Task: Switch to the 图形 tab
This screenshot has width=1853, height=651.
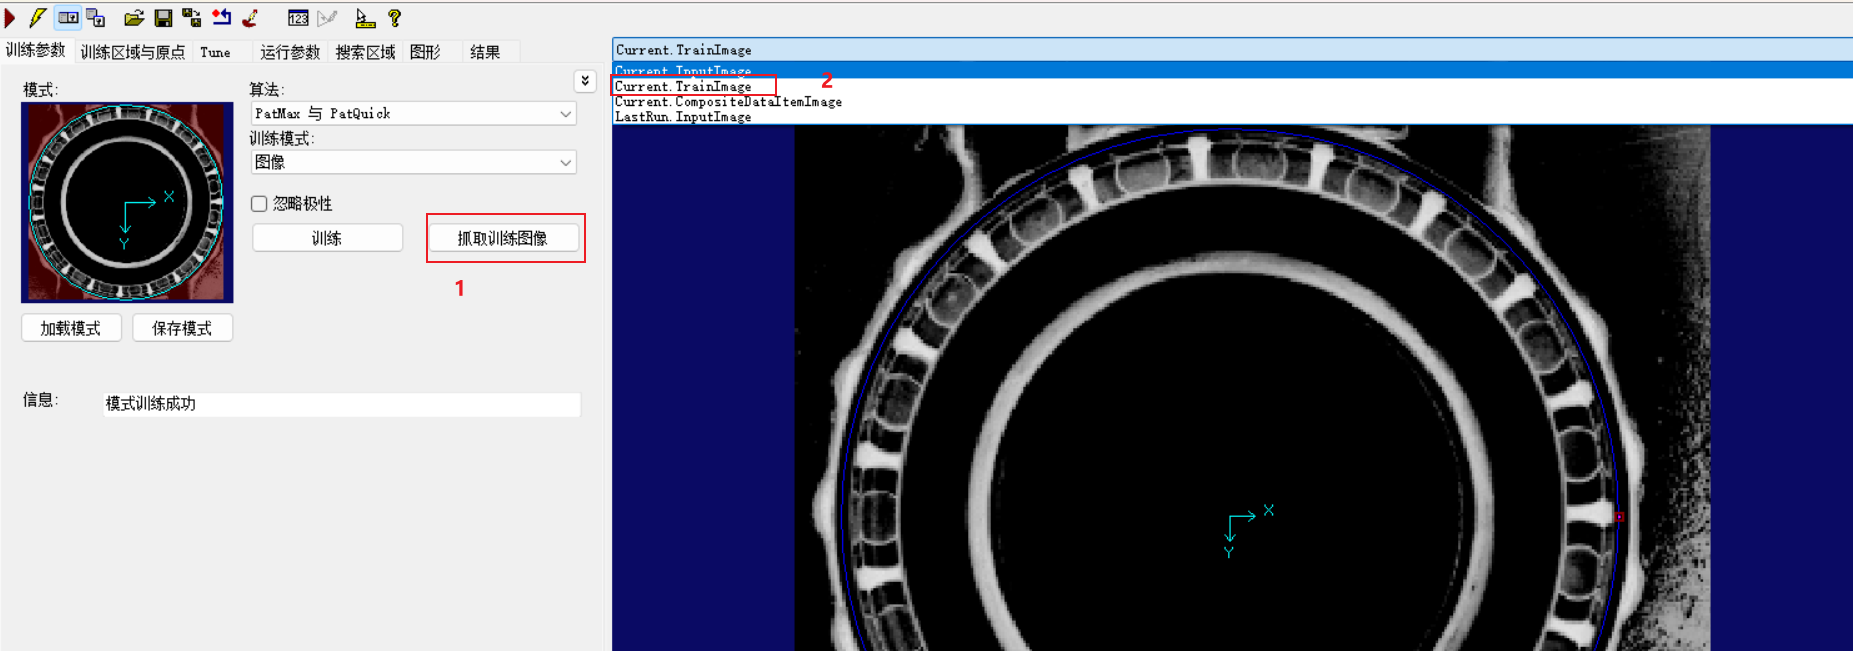Action: point(425,52)
